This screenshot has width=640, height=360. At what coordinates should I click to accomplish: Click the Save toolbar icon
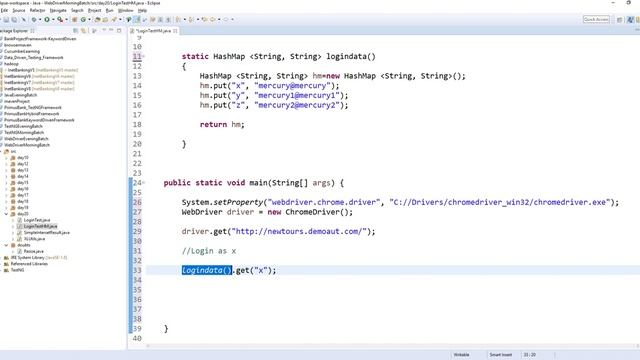click(x=6, y=19)
